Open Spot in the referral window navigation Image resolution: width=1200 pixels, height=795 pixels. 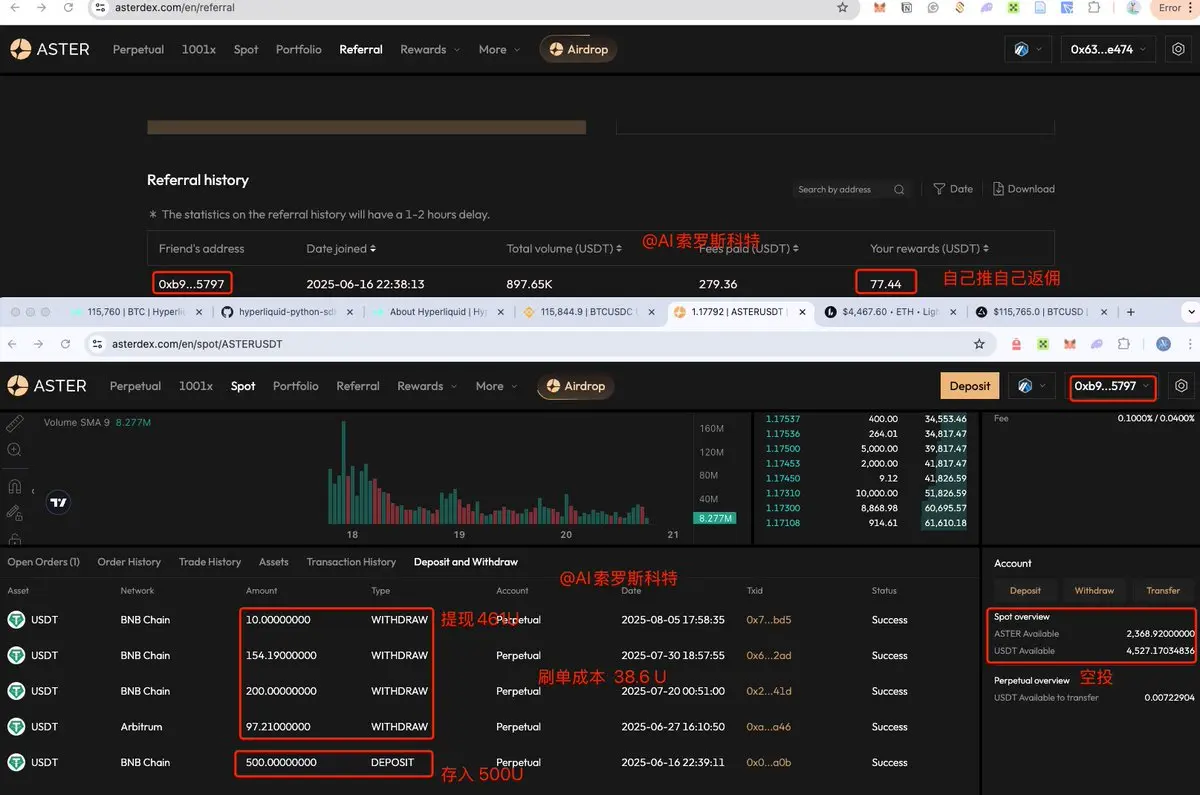tap(246, 49)
